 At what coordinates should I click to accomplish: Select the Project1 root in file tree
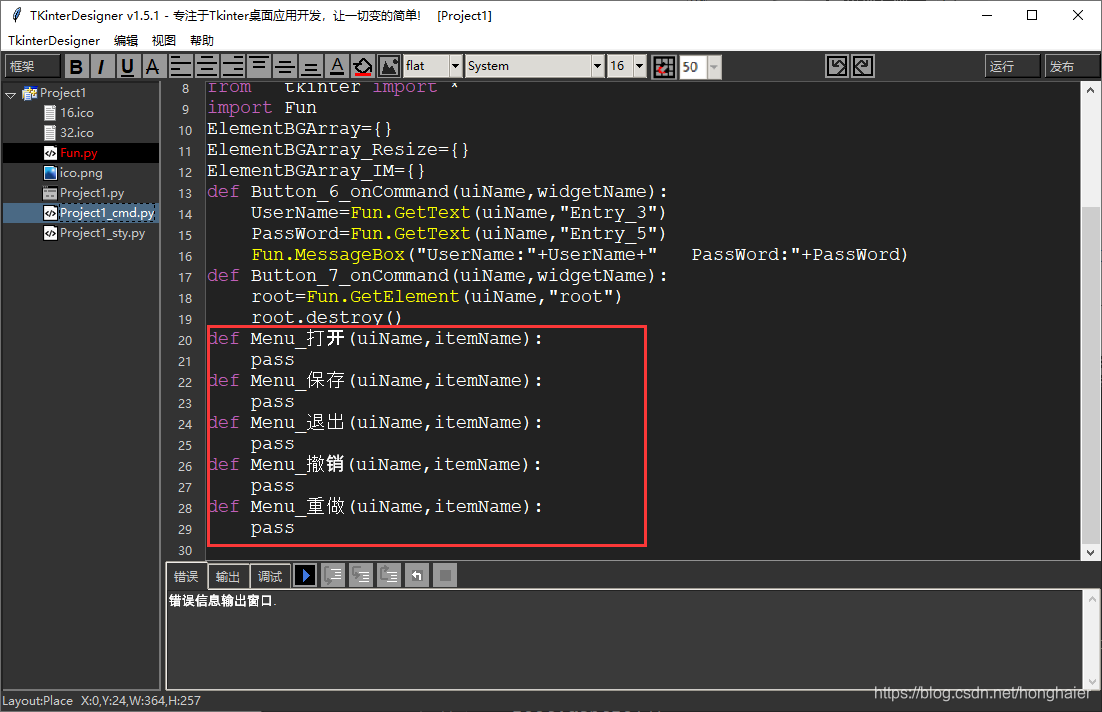coord(63,93)
